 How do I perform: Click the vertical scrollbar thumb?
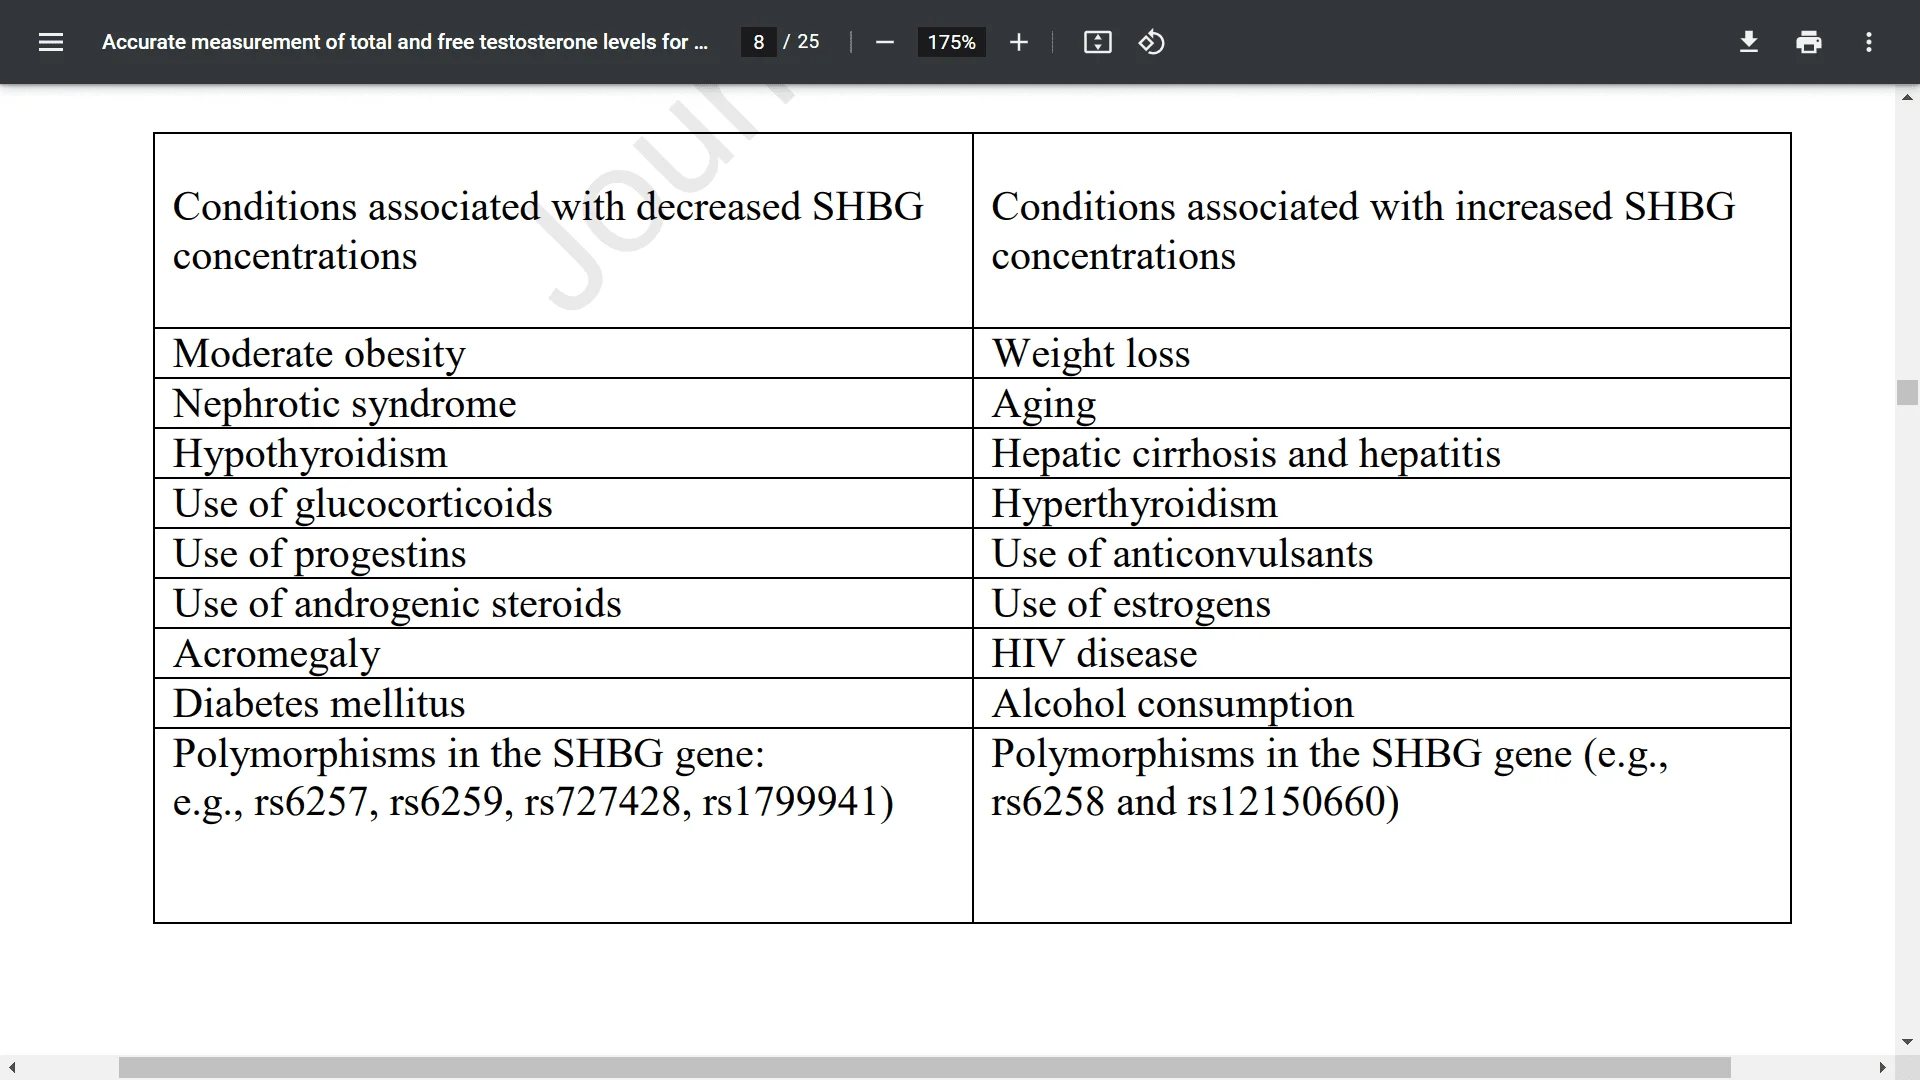[x=1907, y=393]
